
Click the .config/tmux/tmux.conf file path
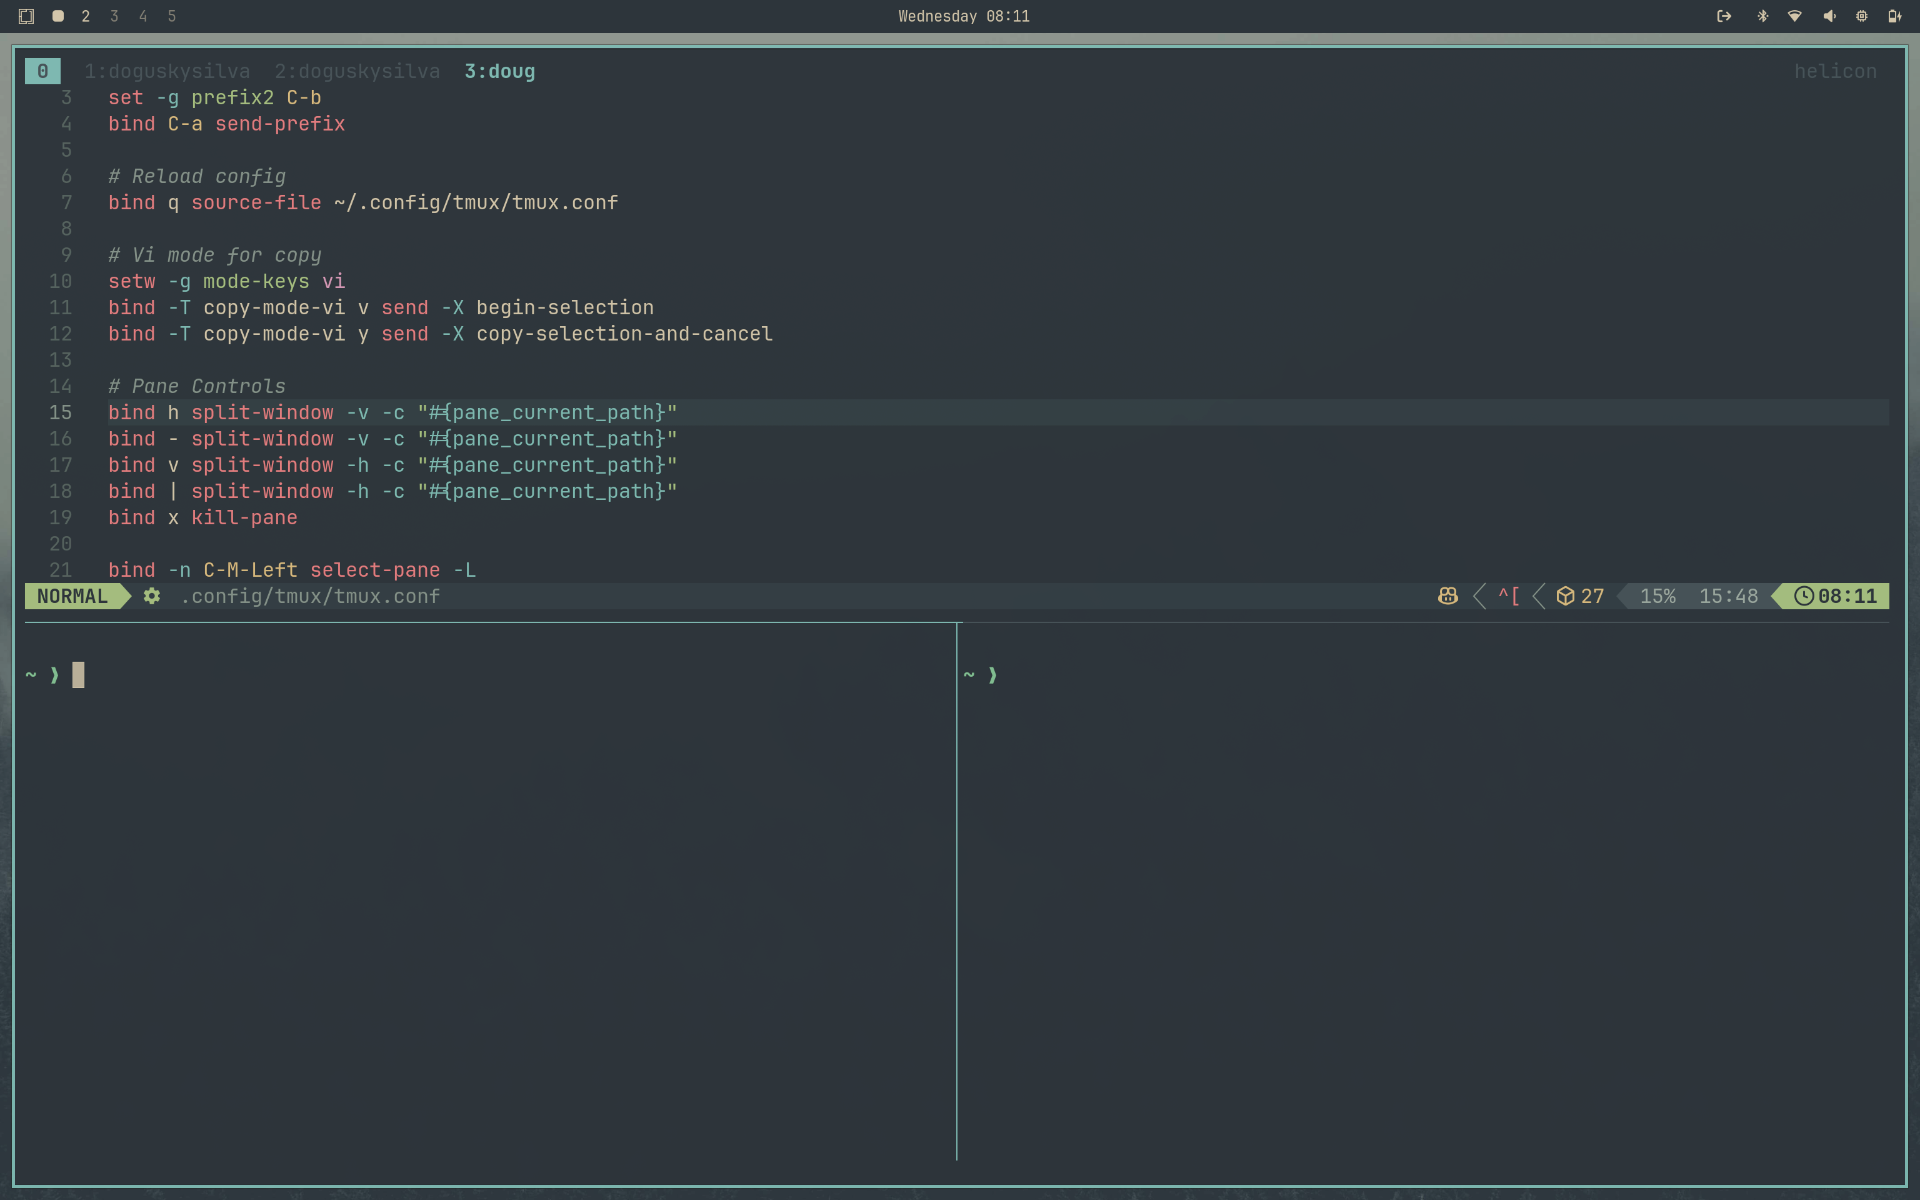310,596
